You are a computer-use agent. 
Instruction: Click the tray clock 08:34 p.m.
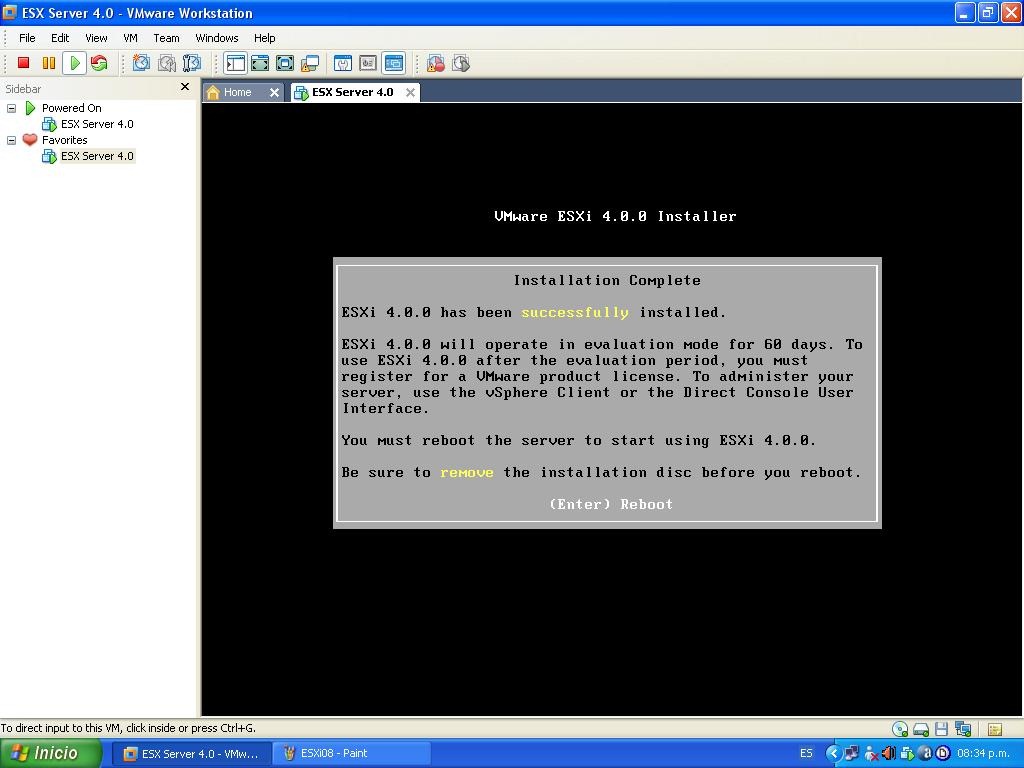coord(984,753)
